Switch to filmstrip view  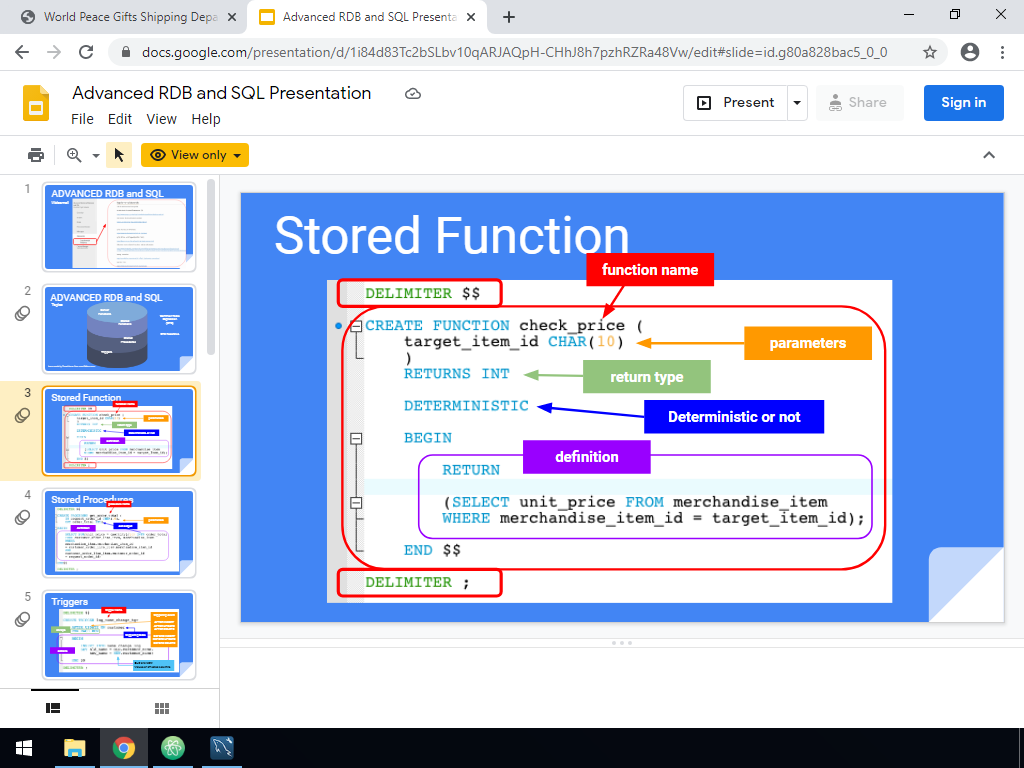tap(54, 708)
